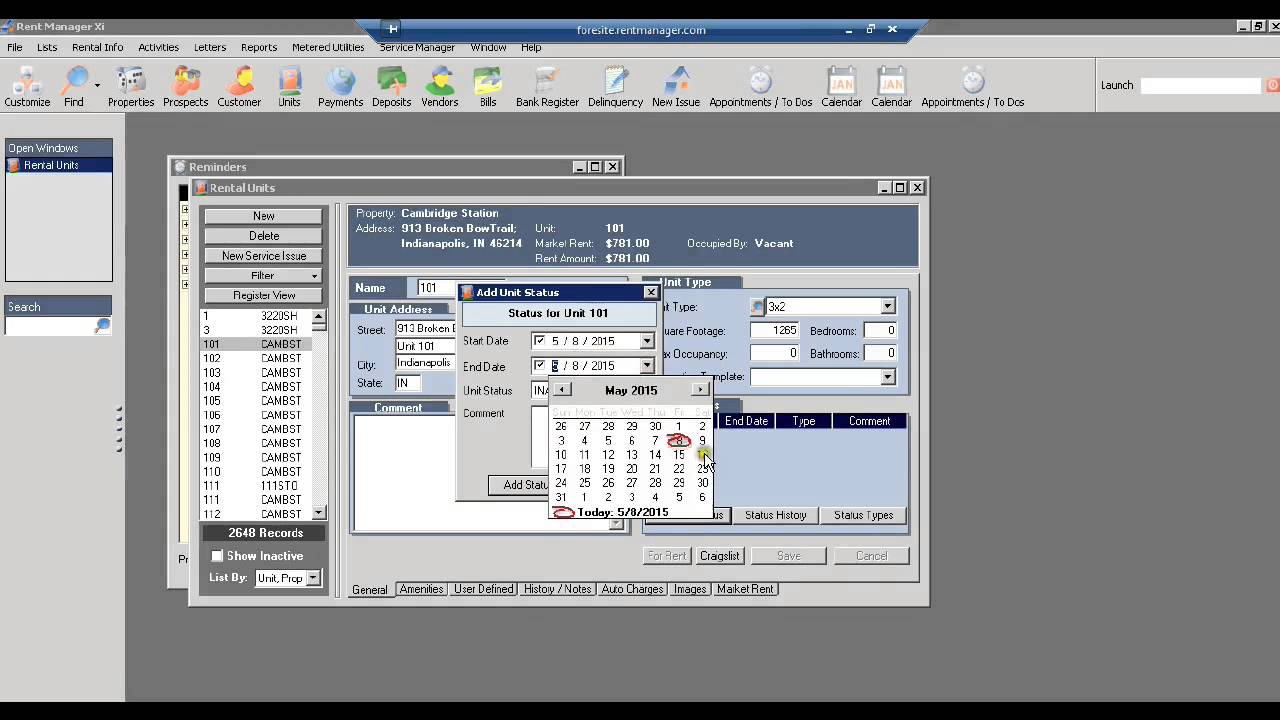Image resolution: width=1280 pixels, height=720 pixels.
Task: Open the Status History button
Action: tap(775, 515)
